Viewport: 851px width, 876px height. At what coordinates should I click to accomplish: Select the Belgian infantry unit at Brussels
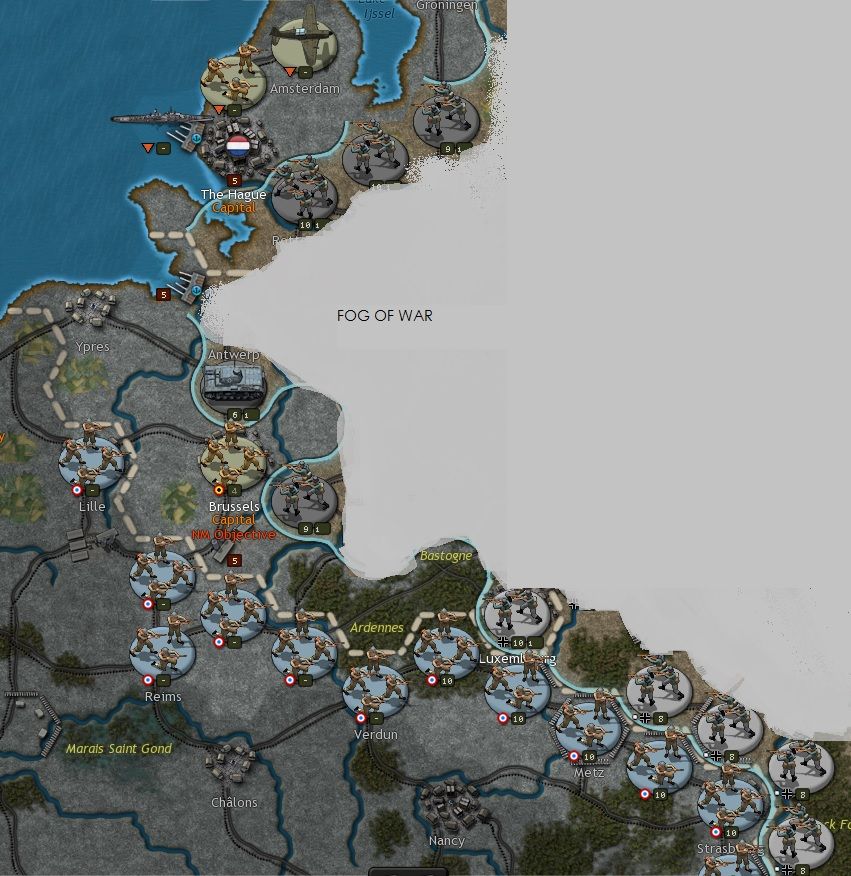232,455
